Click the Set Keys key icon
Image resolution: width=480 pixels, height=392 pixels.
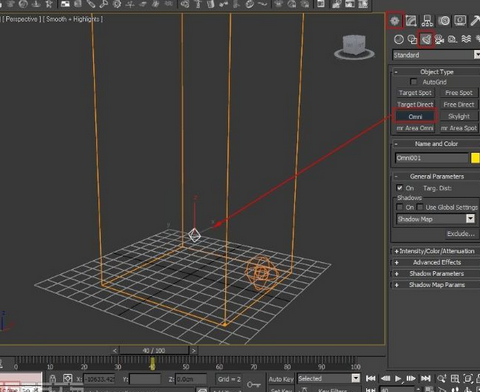(x=253, y=384)
